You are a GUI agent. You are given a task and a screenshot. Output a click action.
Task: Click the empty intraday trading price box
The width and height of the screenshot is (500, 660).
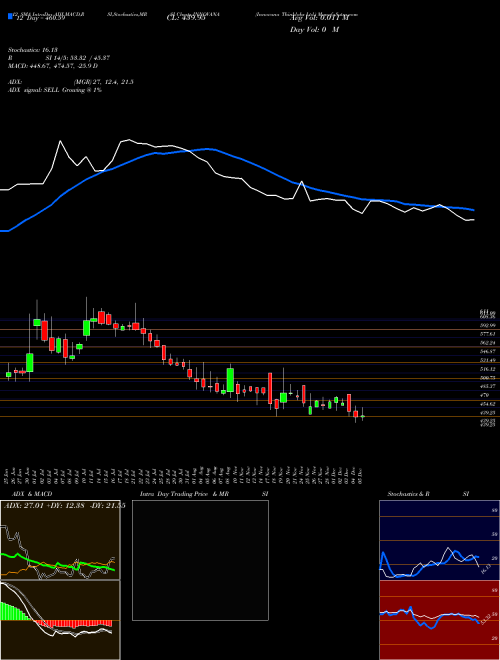click(x=200, y=560)
